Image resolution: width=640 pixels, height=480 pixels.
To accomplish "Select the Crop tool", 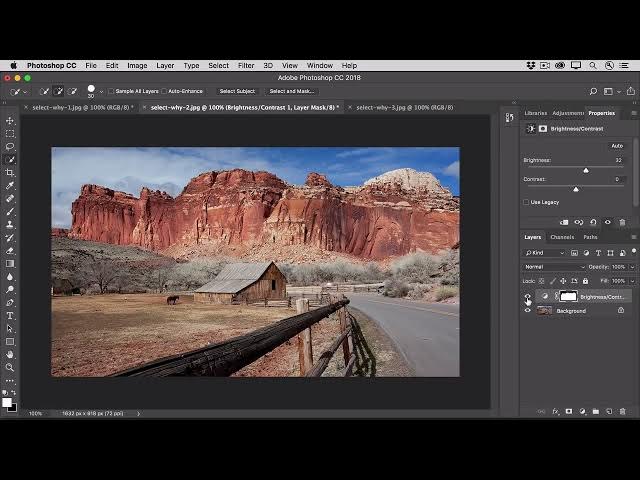I will (x=10, y=173).
